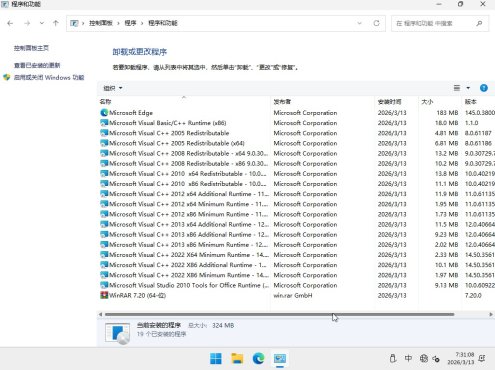Select Visual C++ 2010 x64 Redistributable
495x370 pixels.
coord(297,174)
